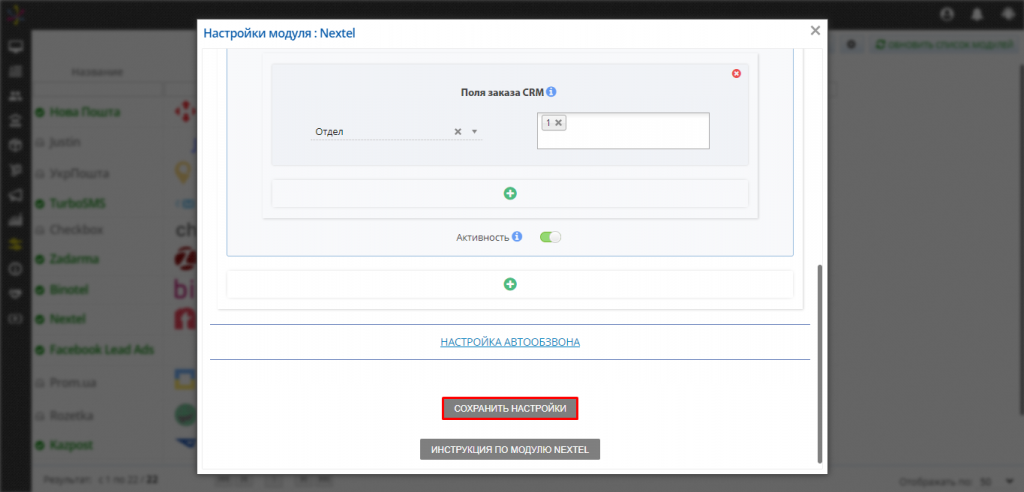The width and height of the screenshot is (1024, 492).
Task: Remove the CRM order fields block via red icon
Action: [x=737, y=73]
